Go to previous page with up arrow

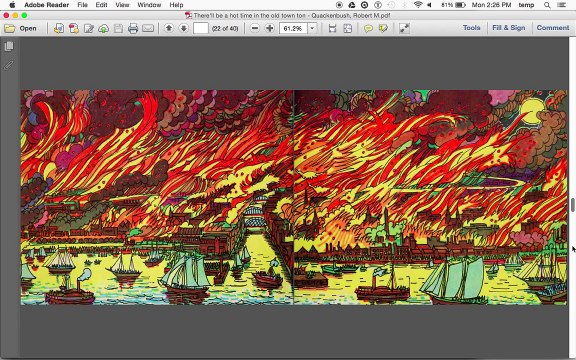[x=169, y=28]
